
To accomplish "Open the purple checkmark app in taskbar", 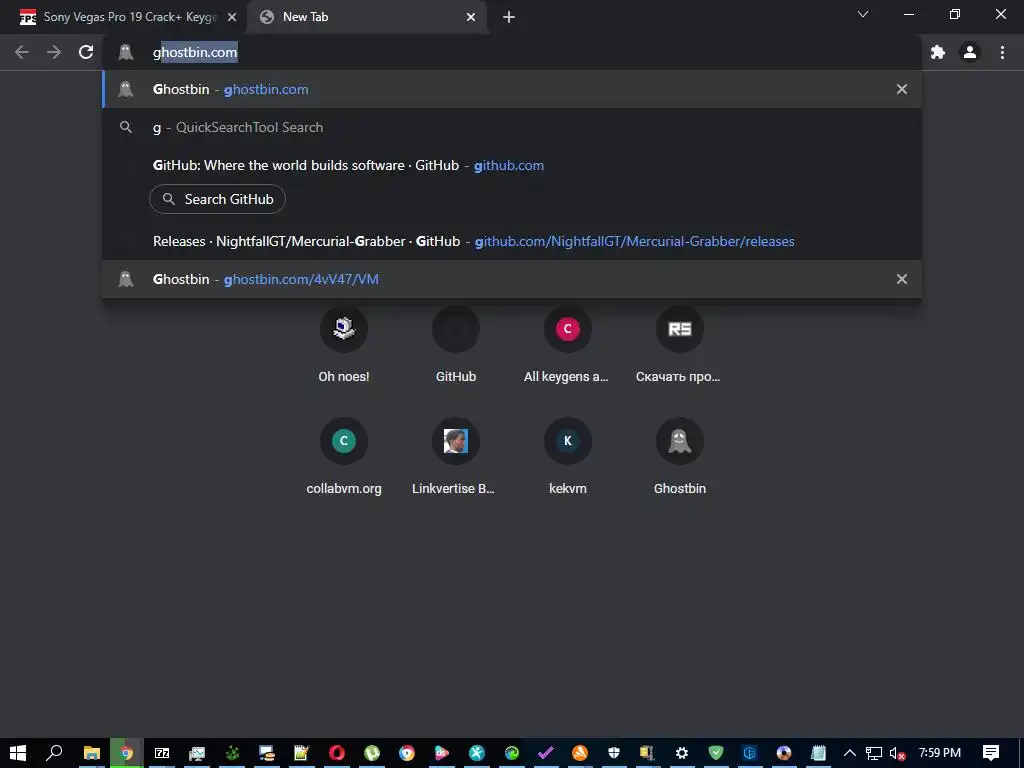I will click(545, 753).
